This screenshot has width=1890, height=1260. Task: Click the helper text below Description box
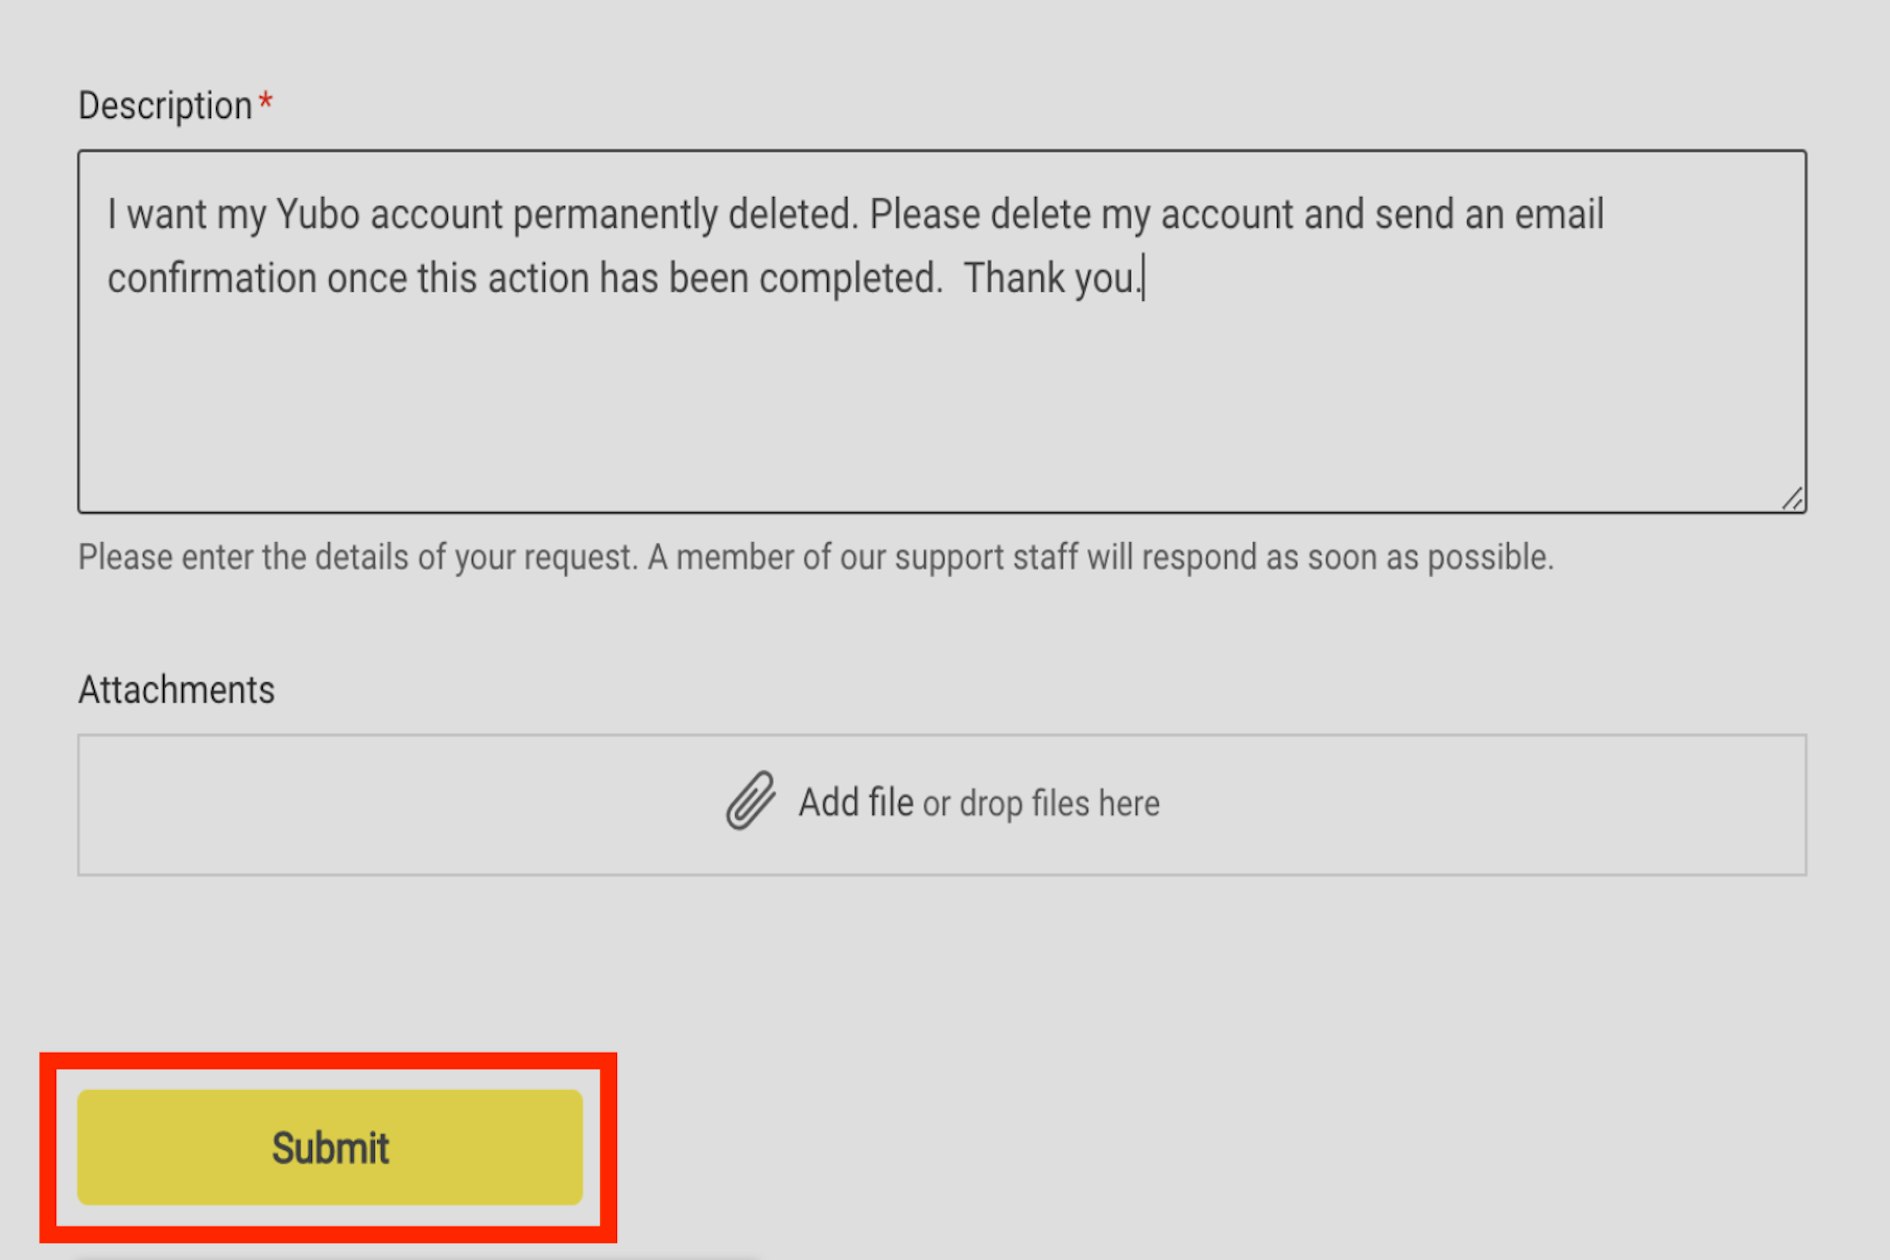coord(816,557)
